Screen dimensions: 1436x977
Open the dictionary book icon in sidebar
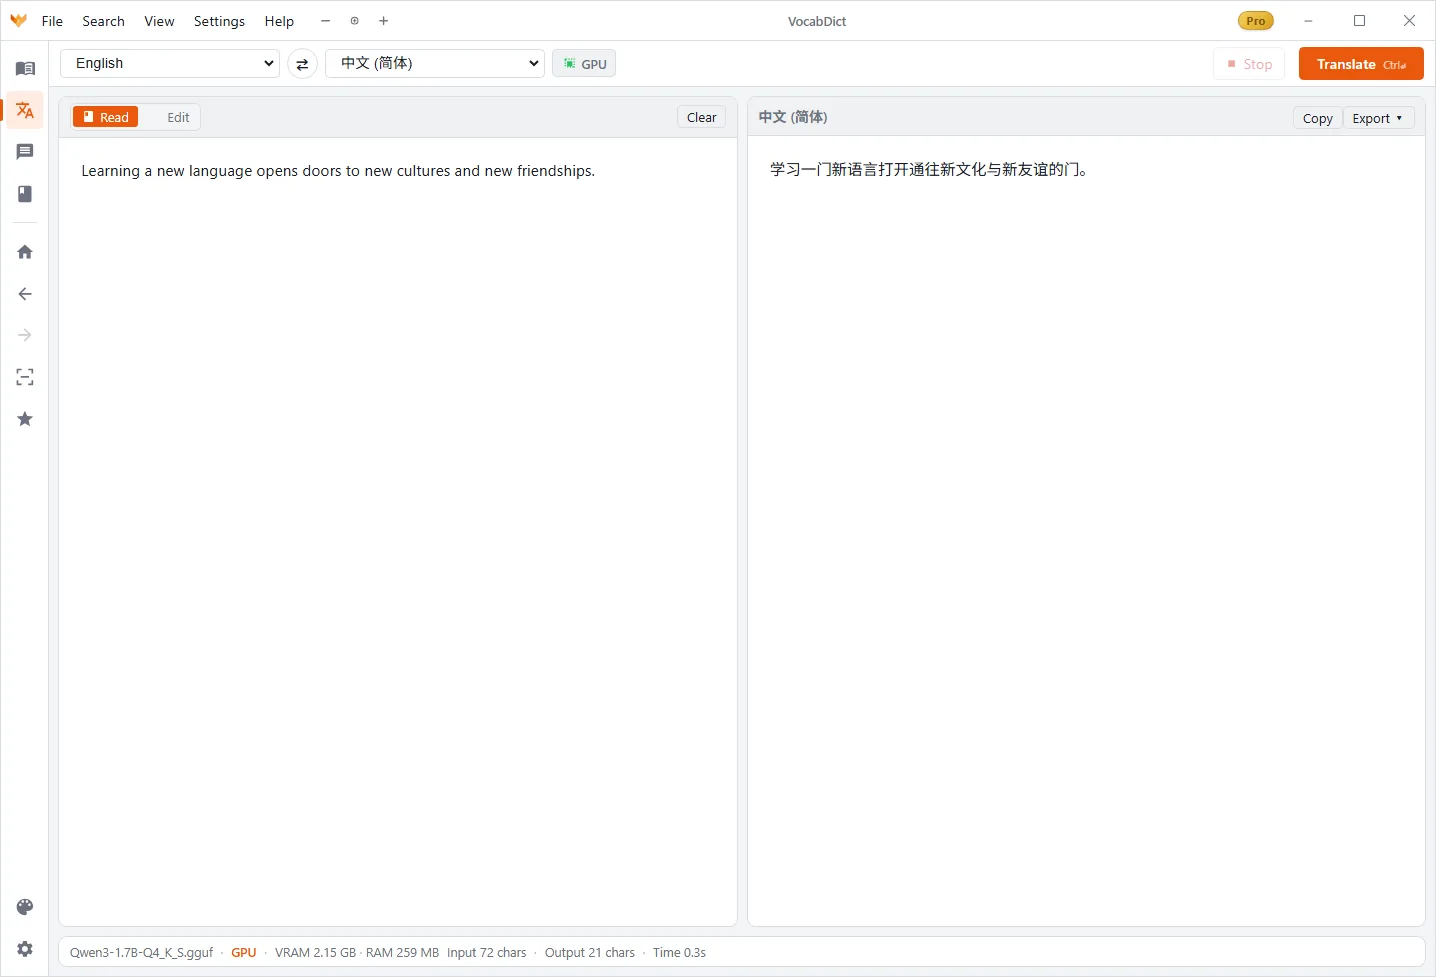pos(25,68)
